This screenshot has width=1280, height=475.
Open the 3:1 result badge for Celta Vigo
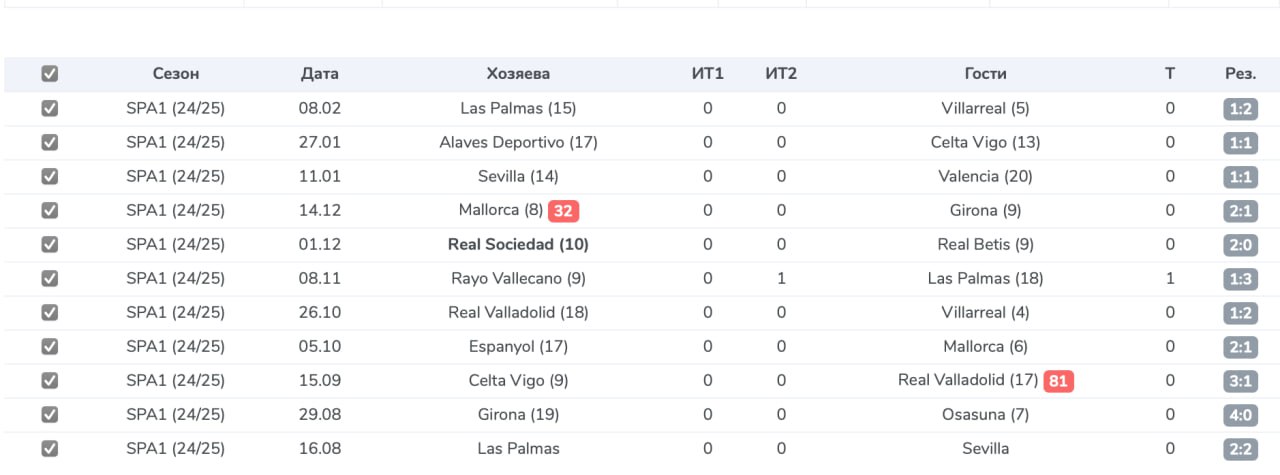[1240, 381]
